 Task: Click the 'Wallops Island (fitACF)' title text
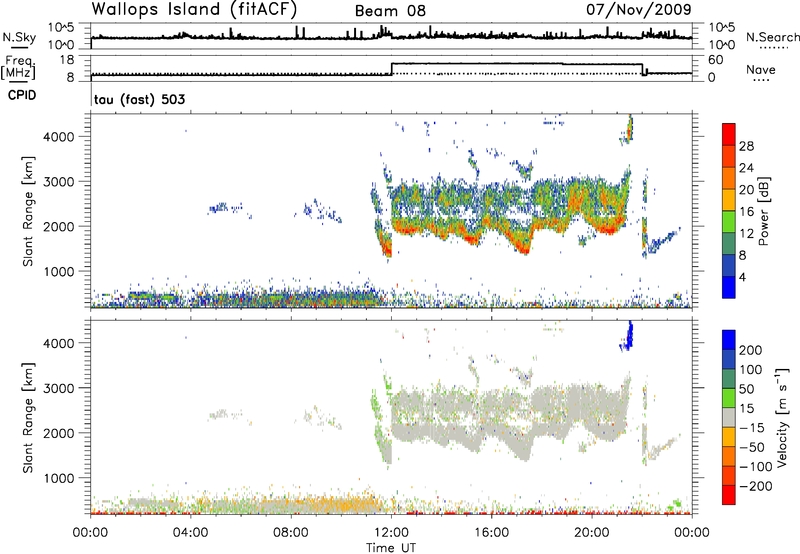[194, 10]
